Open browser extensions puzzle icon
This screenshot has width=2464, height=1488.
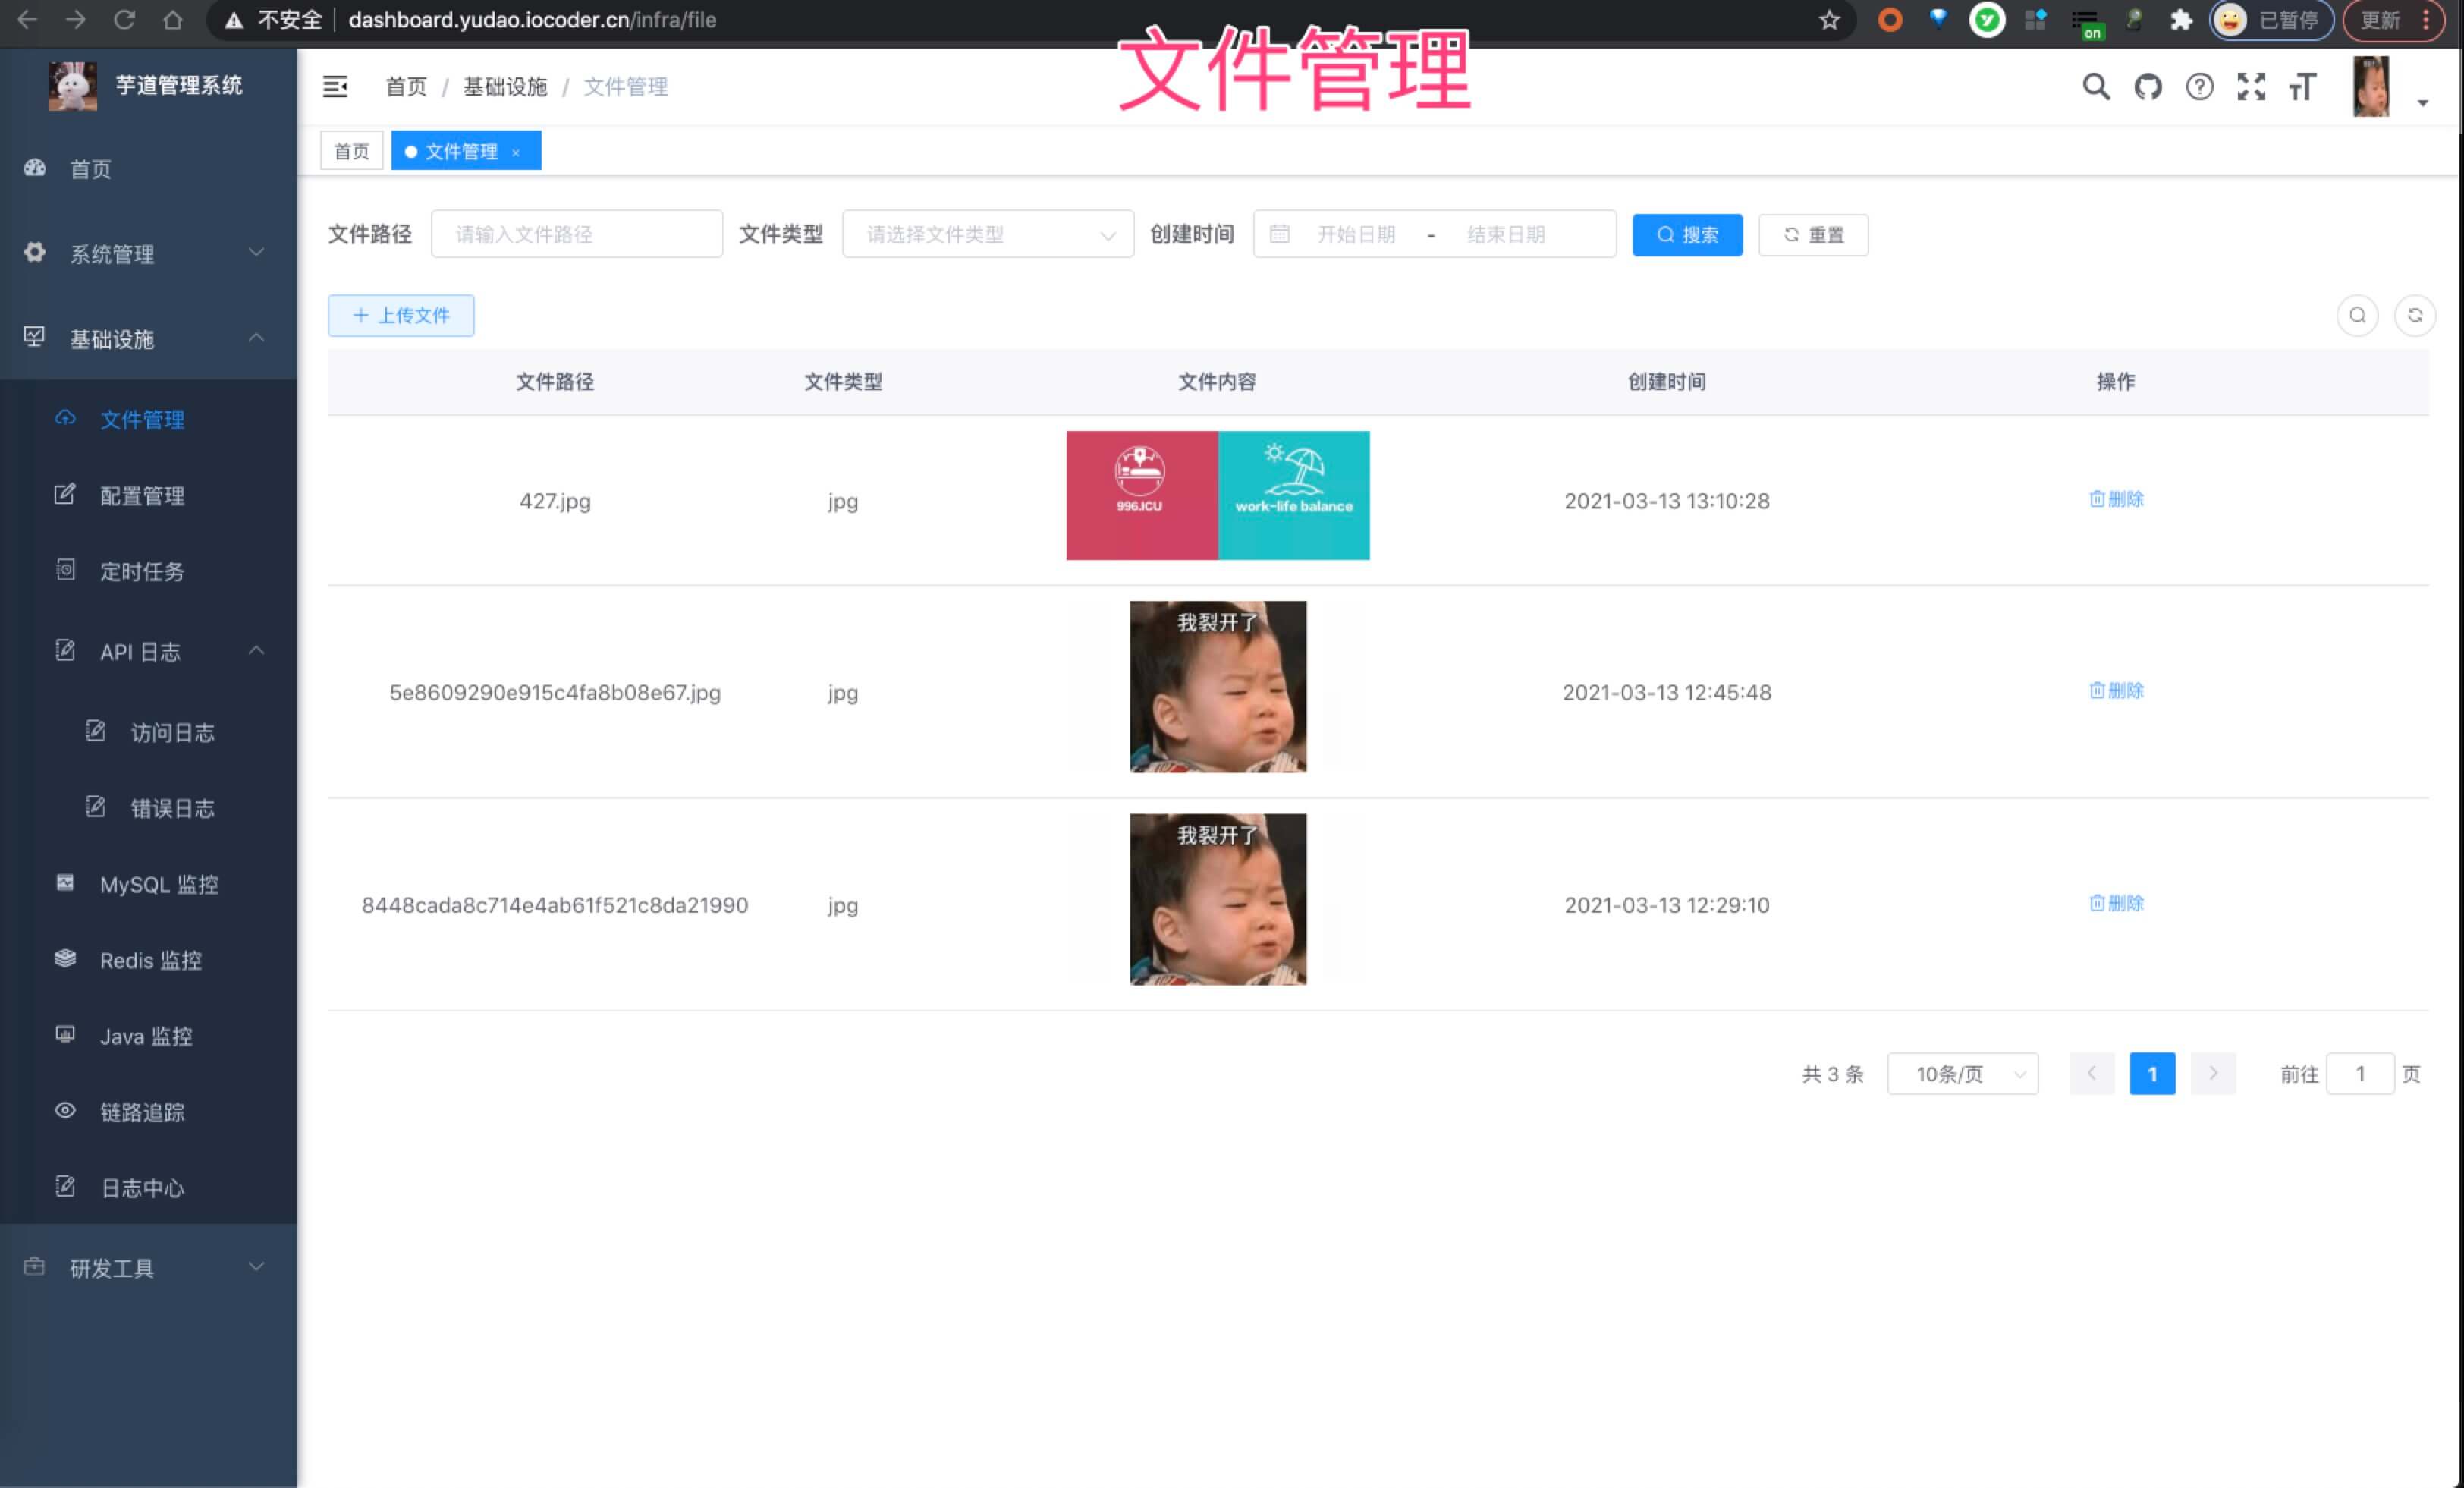pos(2181,20)
